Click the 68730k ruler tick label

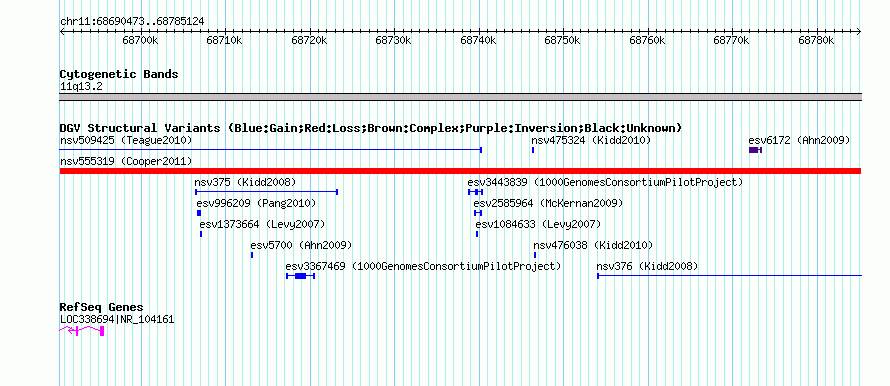[394, 41]
